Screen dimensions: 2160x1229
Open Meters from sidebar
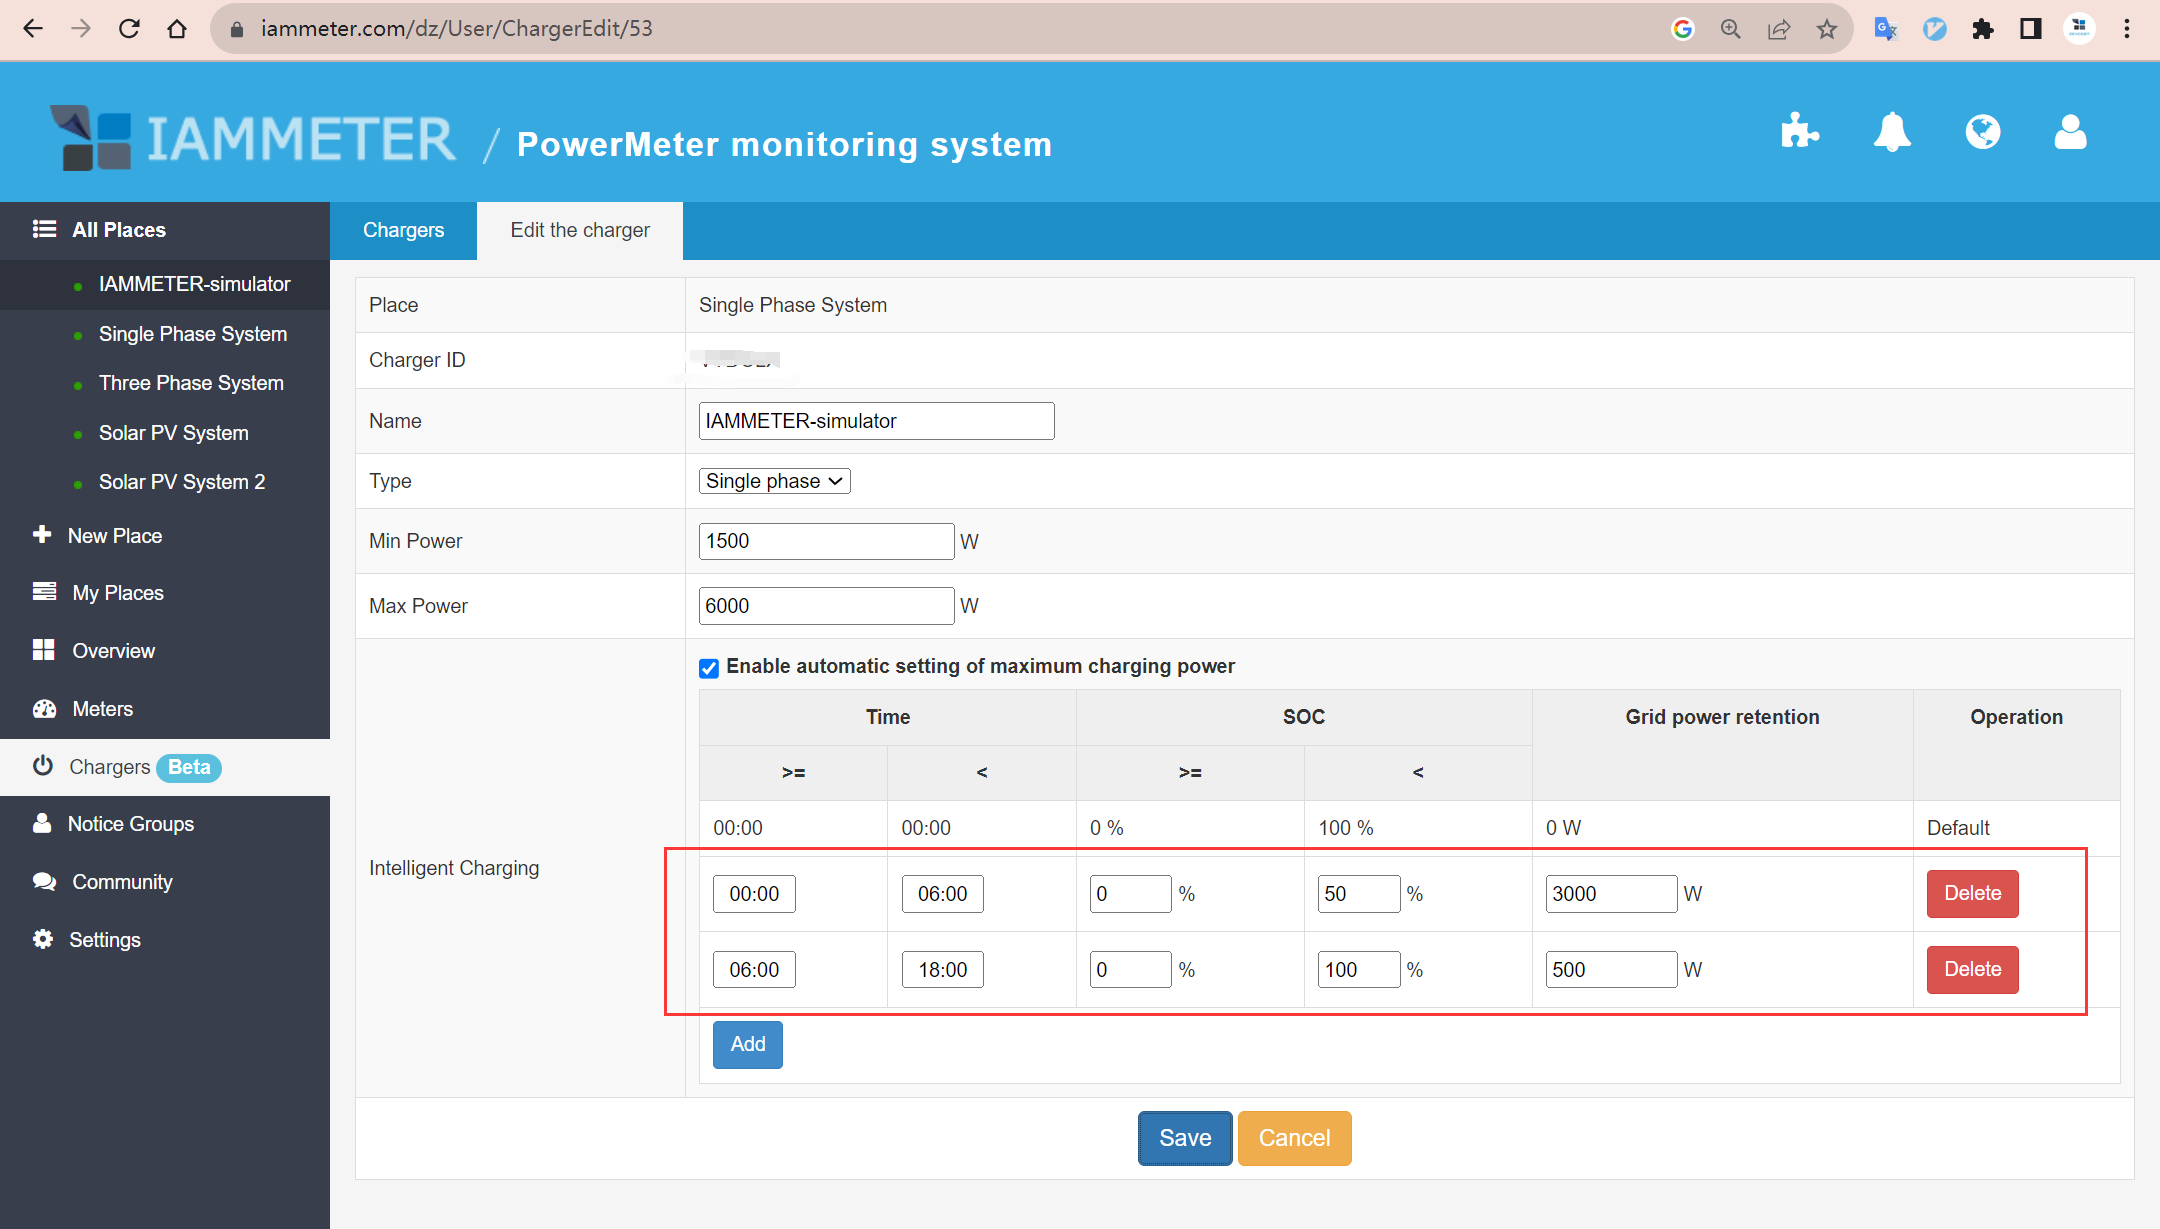102,709
